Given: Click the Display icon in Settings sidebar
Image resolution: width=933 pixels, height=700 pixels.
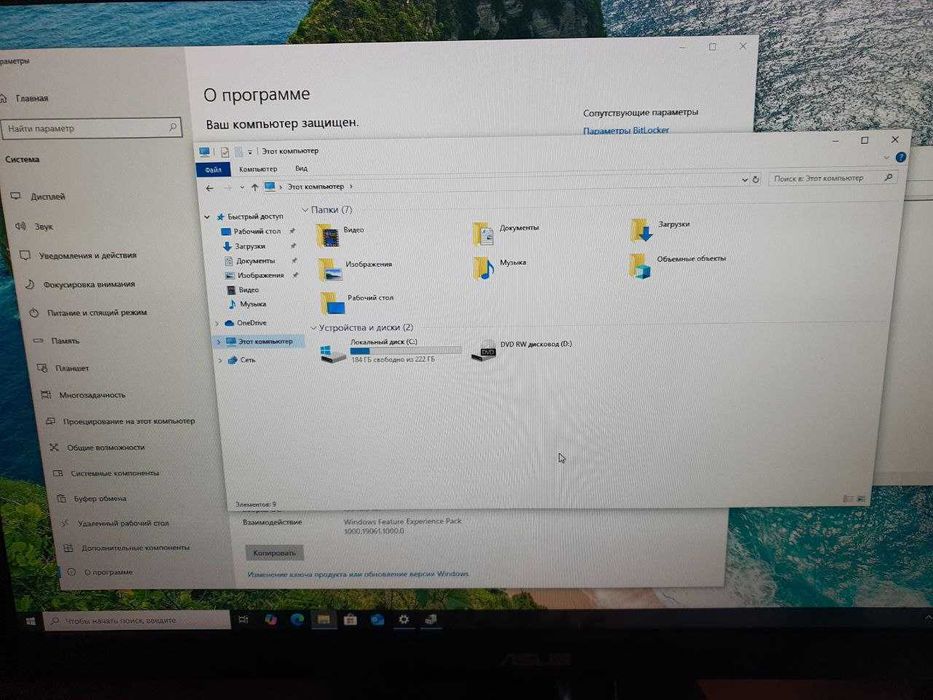Looking at the screenshot, I should [x=16, y=196].
